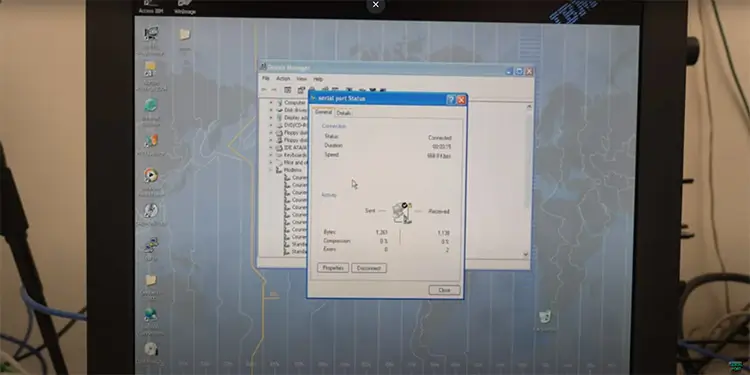750x375 pixels.
Task: Open the Access IBM desktop shortcut
Action: pyautogui.click(x=151, y=7)
